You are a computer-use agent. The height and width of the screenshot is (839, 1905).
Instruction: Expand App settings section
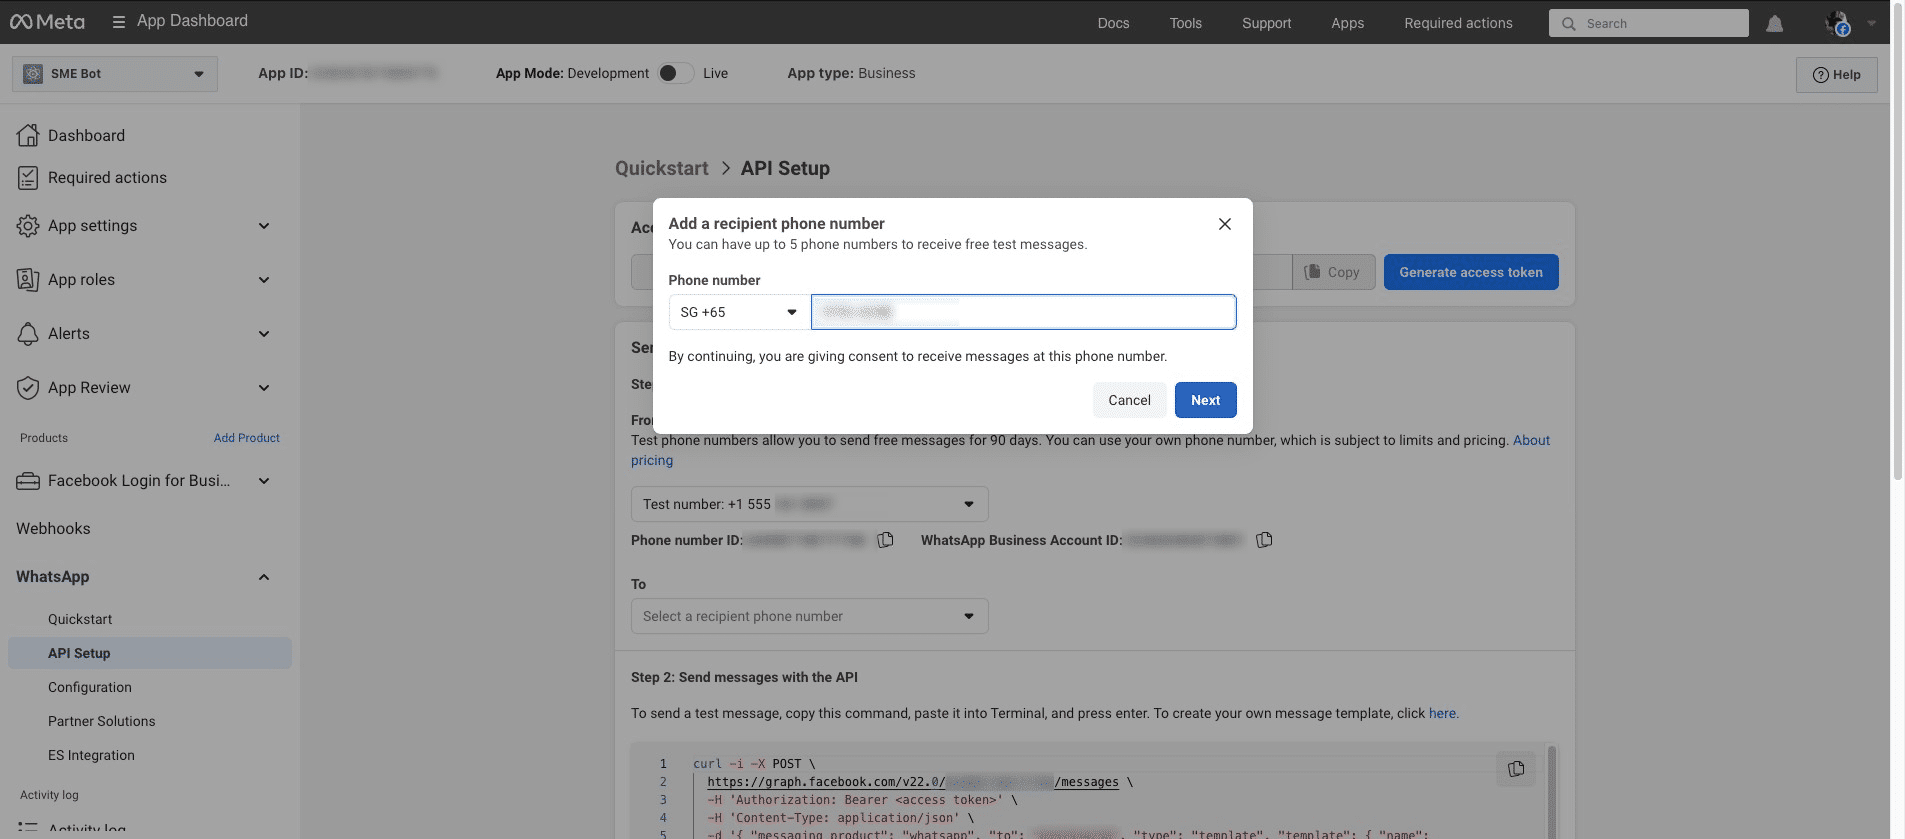click(264, 226)
